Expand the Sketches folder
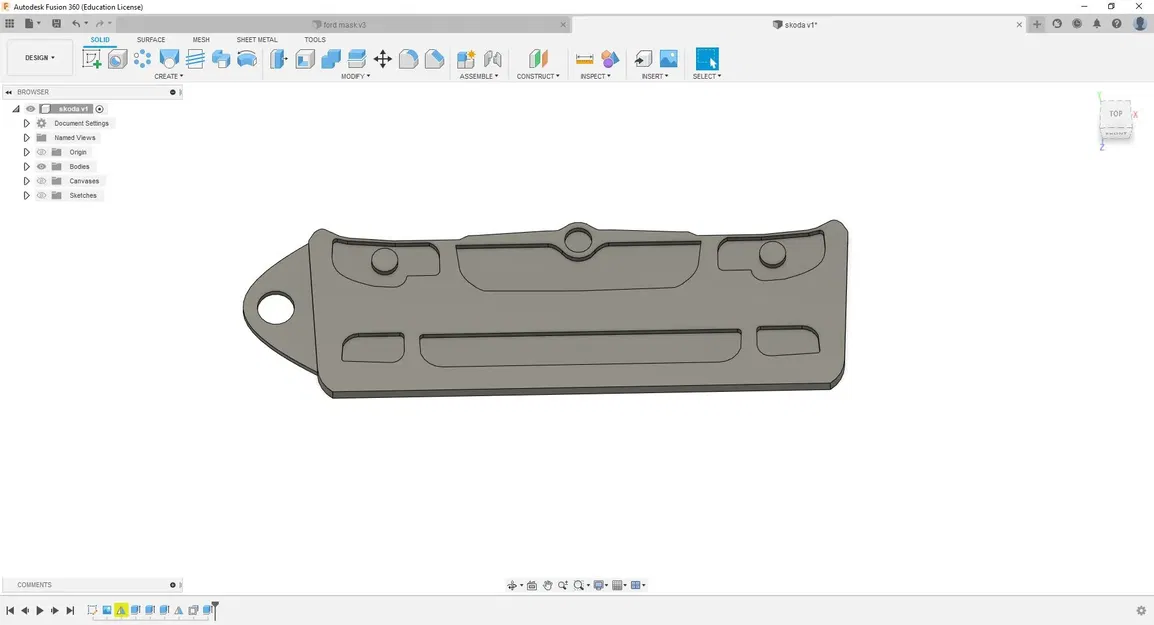 pos(26,196)
